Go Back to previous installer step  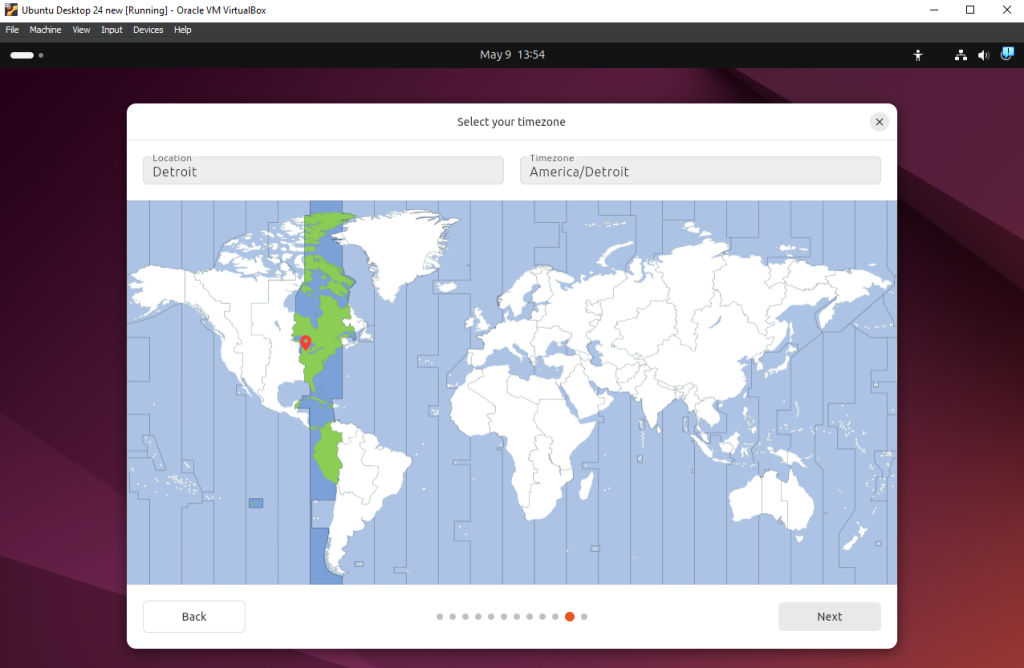[x=194, y=616]
